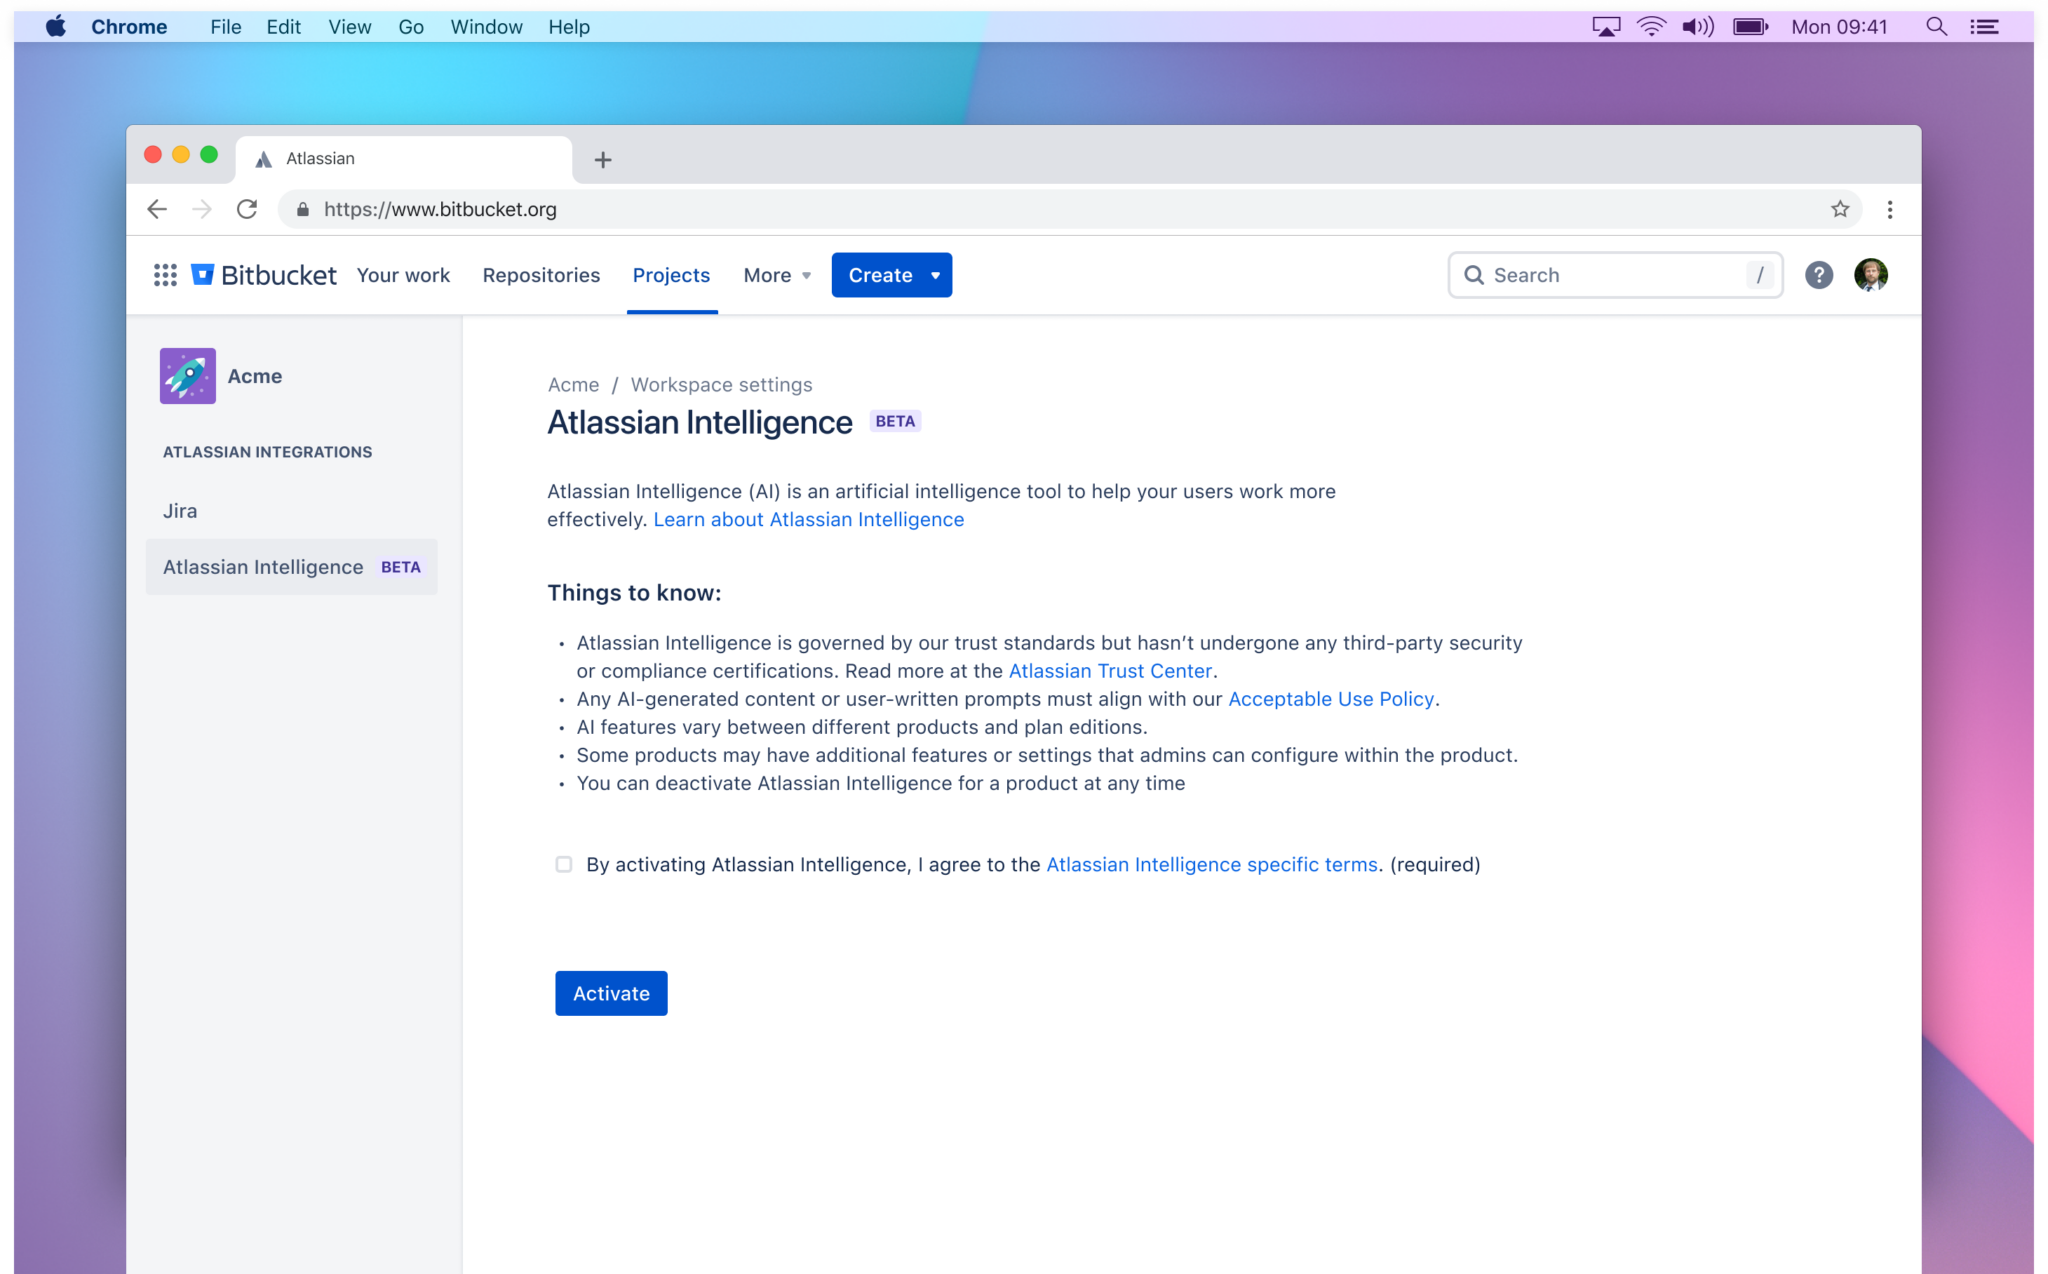Click the browser back arrow
2048x1274 pixels.
pos(157,209)
